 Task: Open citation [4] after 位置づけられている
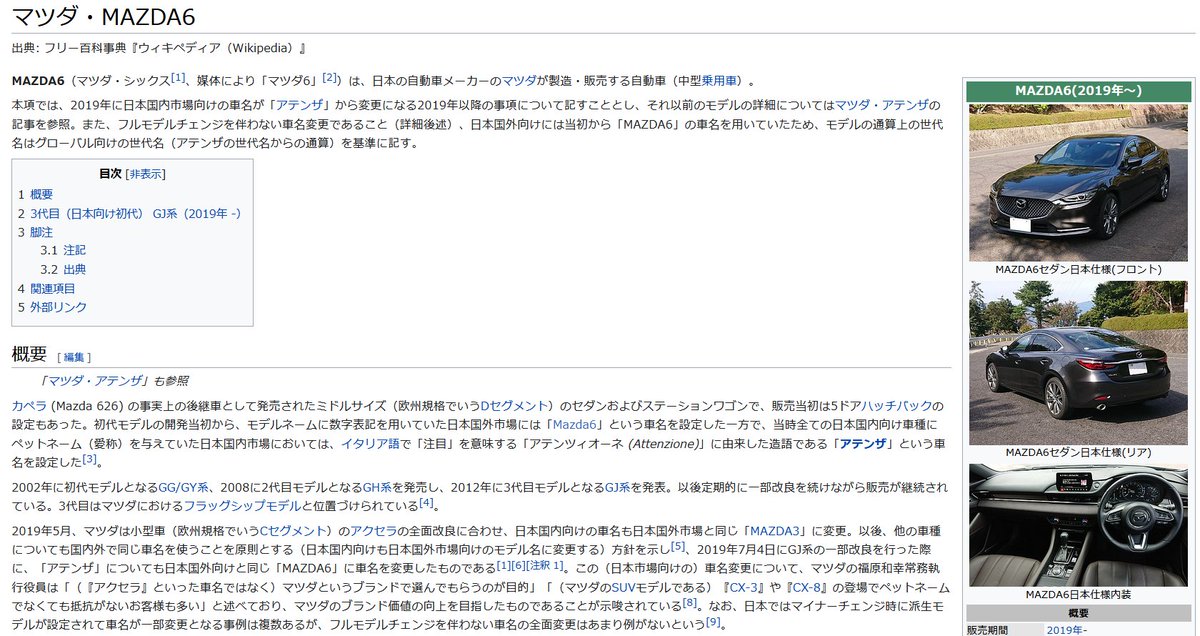point(427,501)
